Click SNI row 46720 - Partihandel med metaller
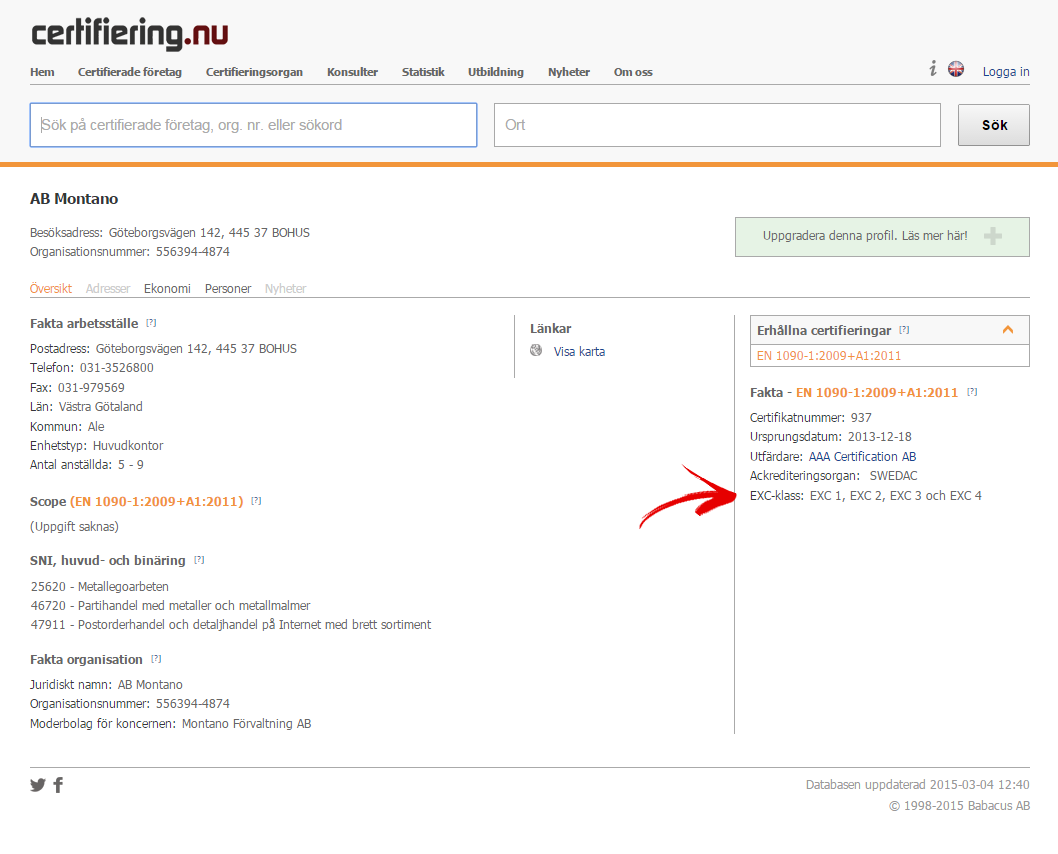 point(171,606)
